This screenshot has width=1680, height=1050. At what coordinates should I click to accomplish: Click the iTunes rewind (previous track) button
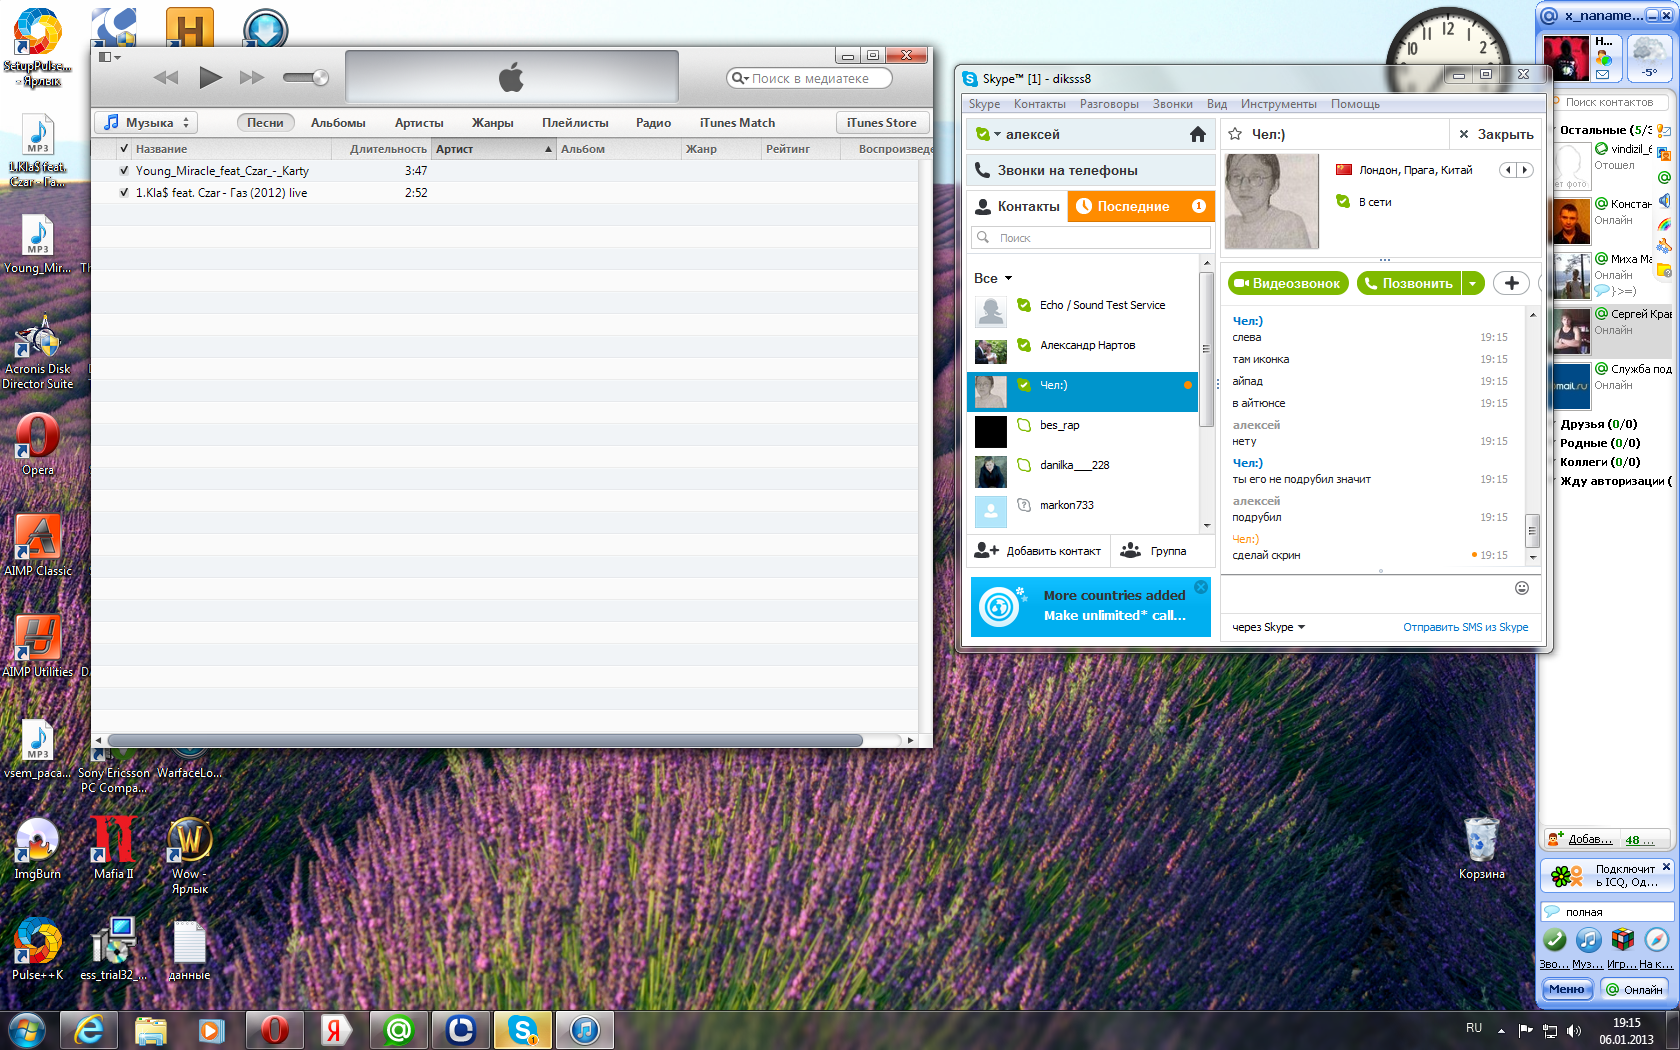click(x=166, y=77)
